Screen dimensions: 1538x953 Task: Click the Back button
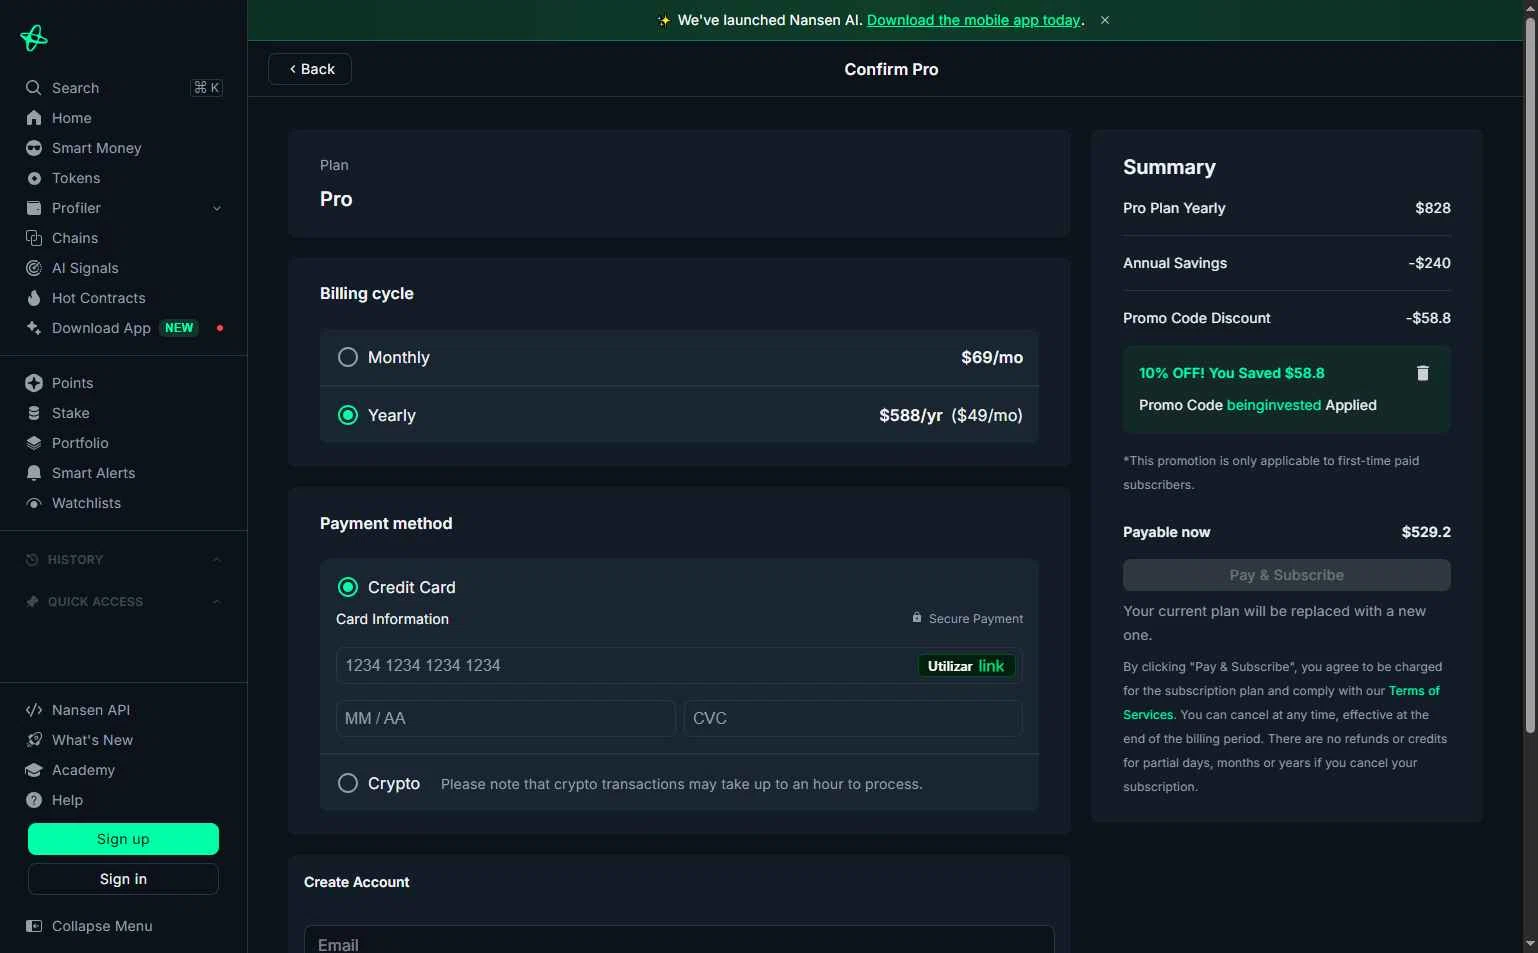[310, 69]
